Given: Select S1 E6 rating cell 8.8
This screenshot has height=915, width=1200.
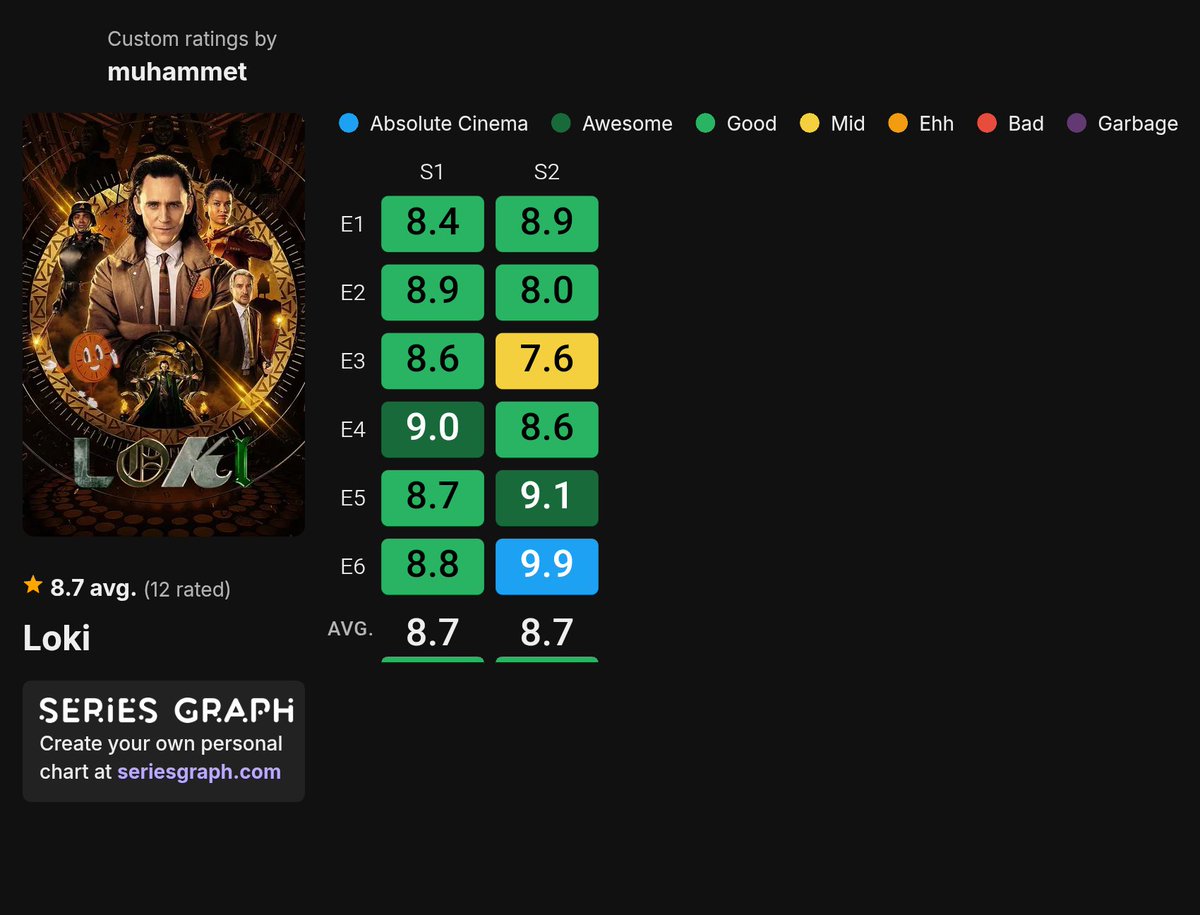Looking at the screenshot, I should [x=432, y=567].
